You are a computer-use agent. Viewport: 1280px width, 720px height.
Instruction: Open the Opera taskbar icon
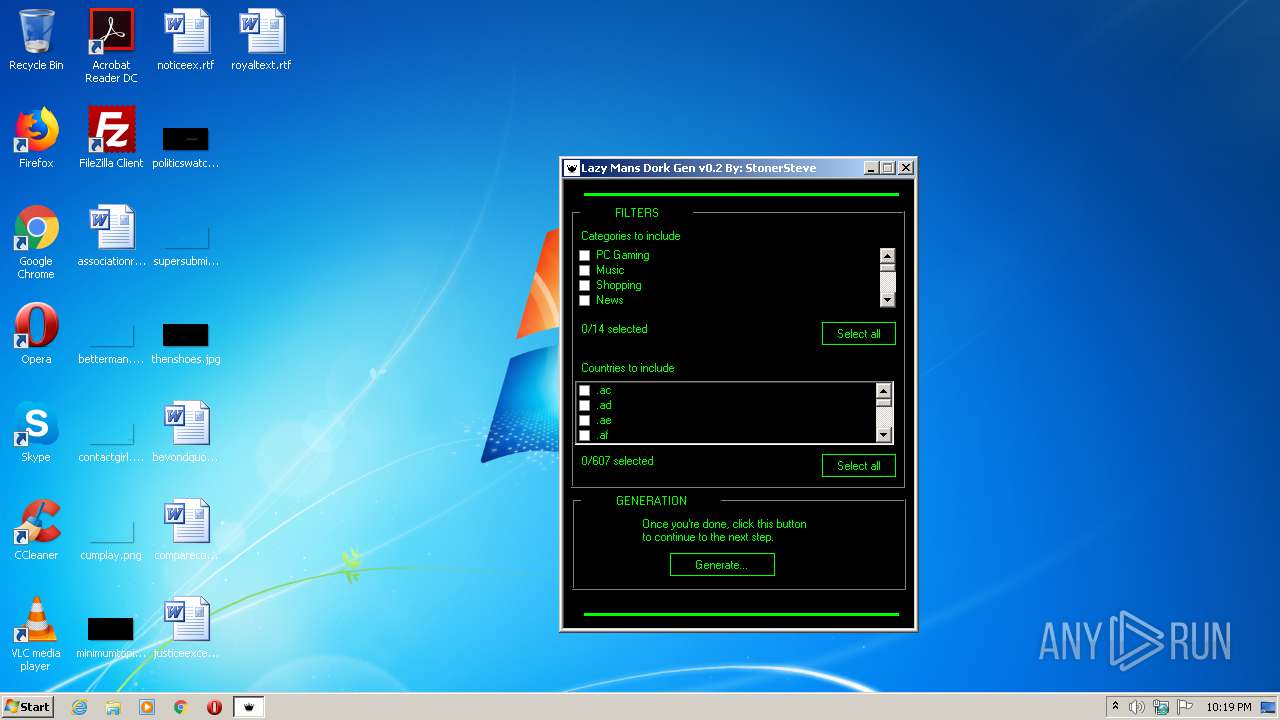(x=214, y=707)
